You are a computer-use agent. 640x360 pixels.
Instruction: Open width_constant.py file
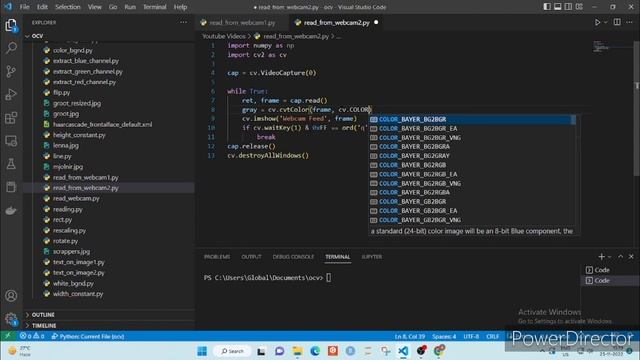pos(78,294)
